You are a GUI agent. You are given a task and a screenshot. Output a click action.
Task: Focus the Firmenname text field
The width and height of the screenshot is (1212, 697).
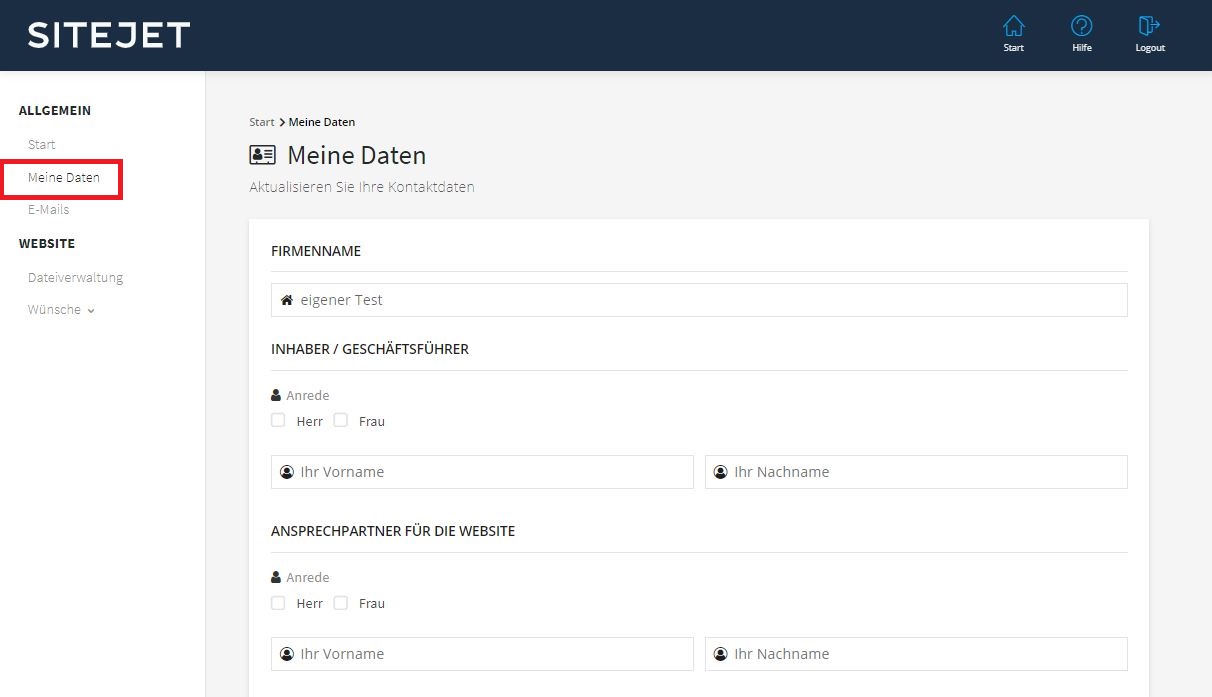710,300
